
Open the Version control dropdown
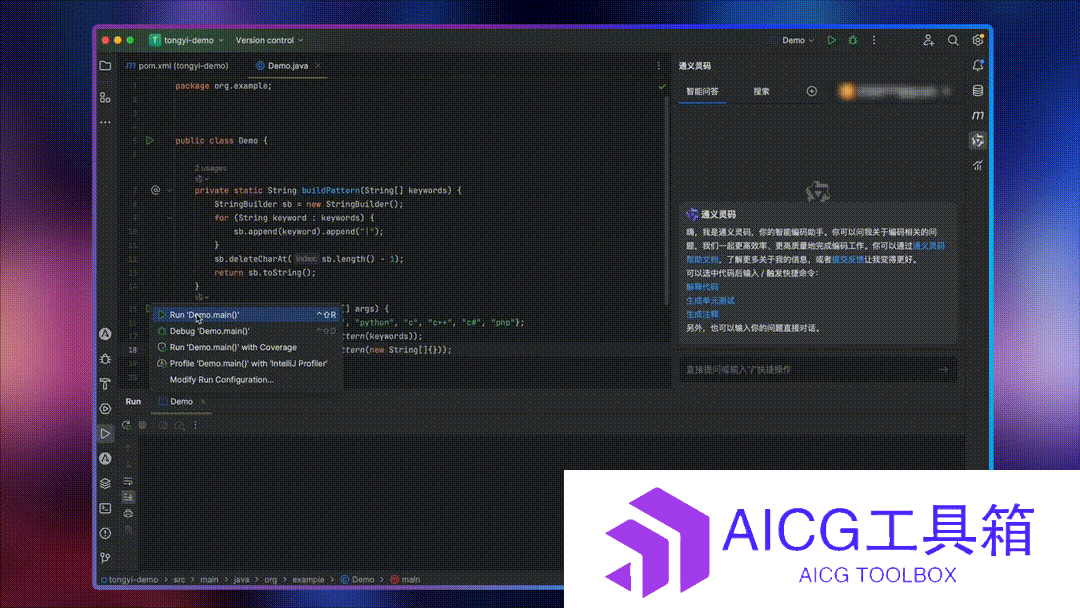click(x=269, y=41)
